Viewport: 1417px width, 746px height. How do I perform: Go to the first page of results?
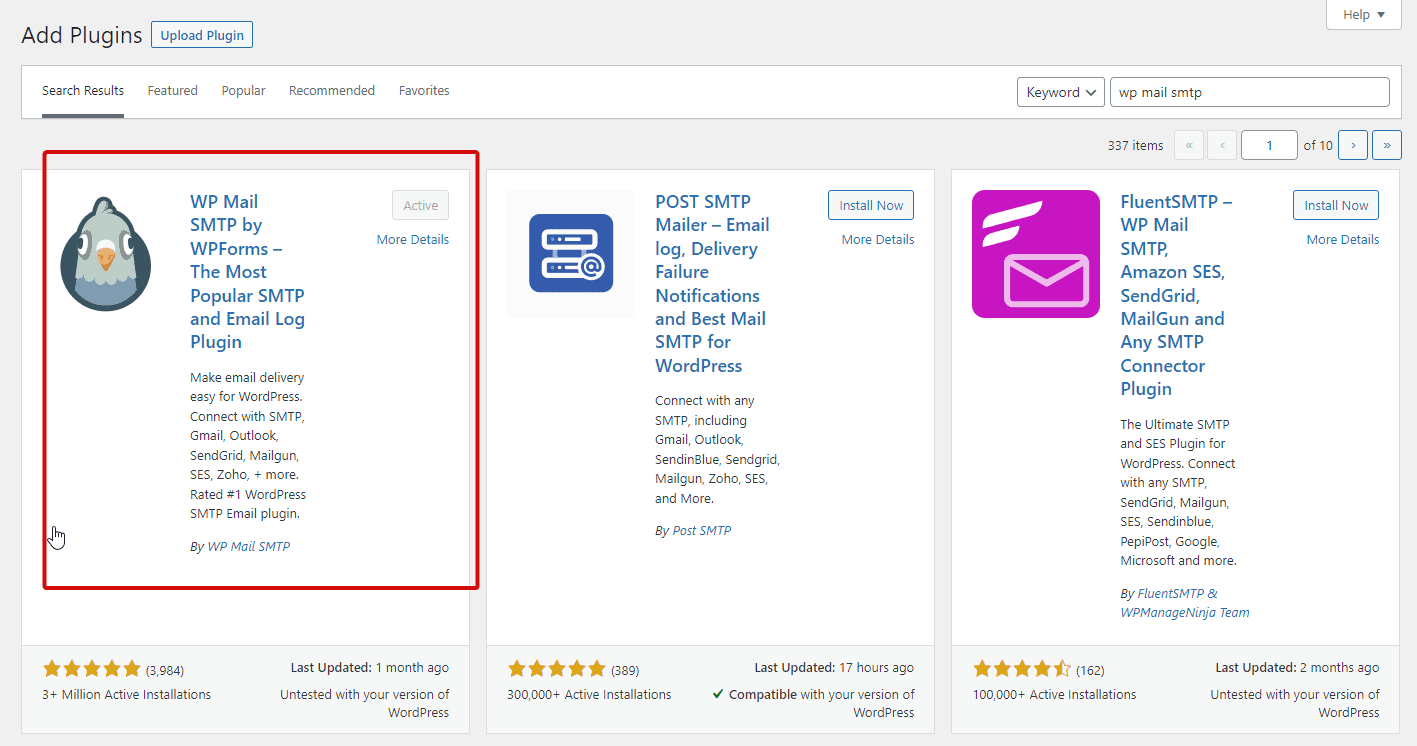1188,145
